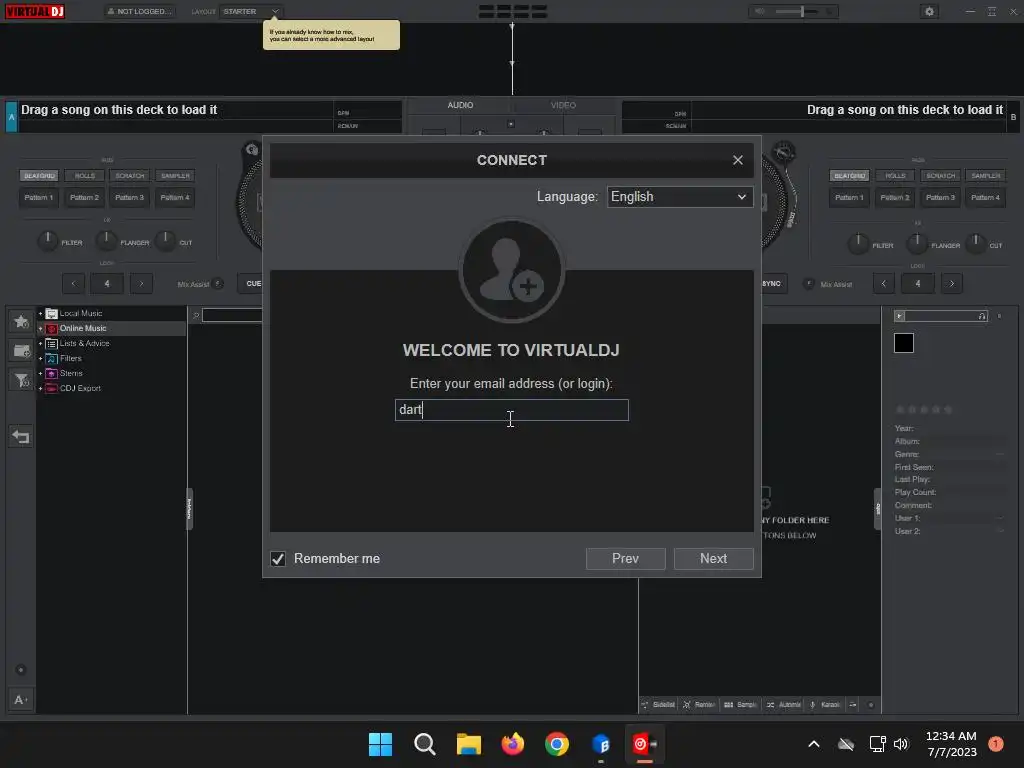Select the Filters tree item

(71, 359)
